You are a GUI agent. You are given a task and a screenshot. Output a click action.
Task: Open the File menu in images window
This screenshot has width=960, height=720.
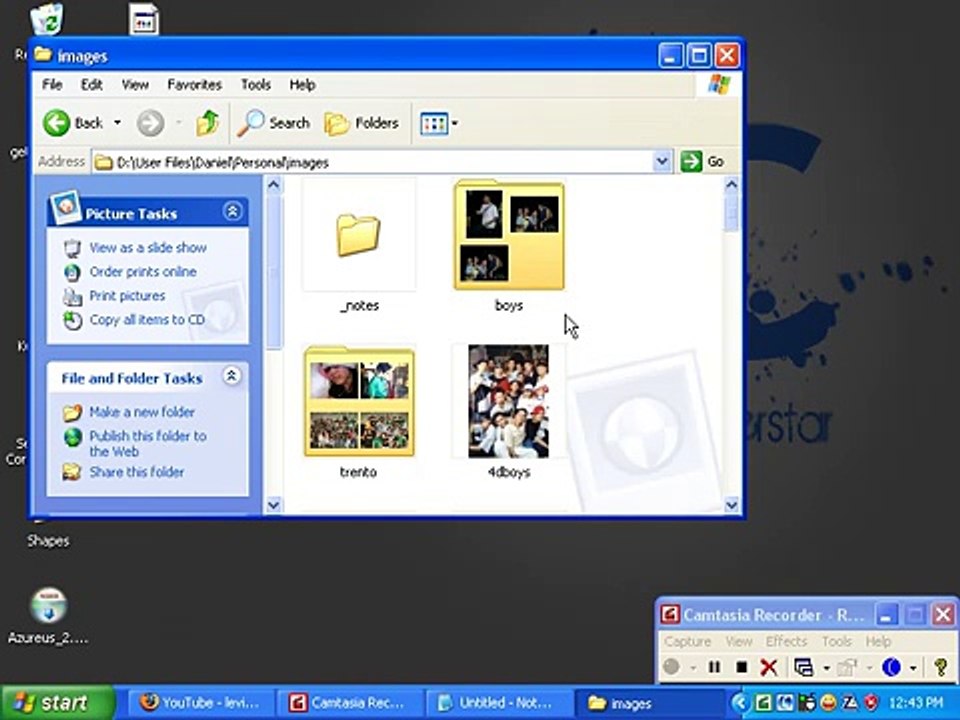(x=52, y=84)
